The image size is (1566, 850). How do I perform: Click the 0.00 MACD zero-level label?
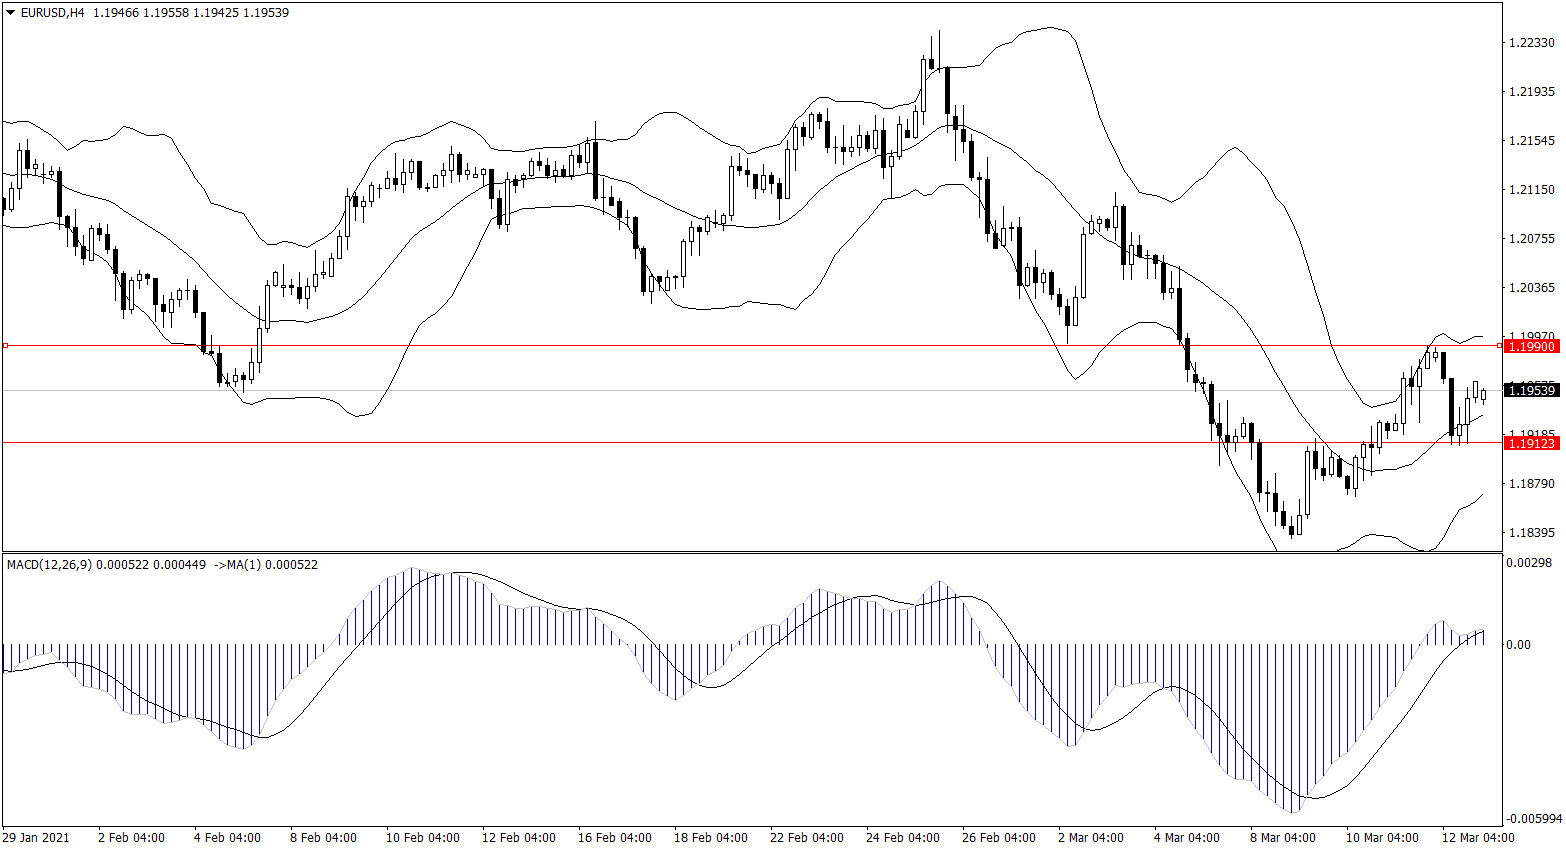pos(1518,645)
